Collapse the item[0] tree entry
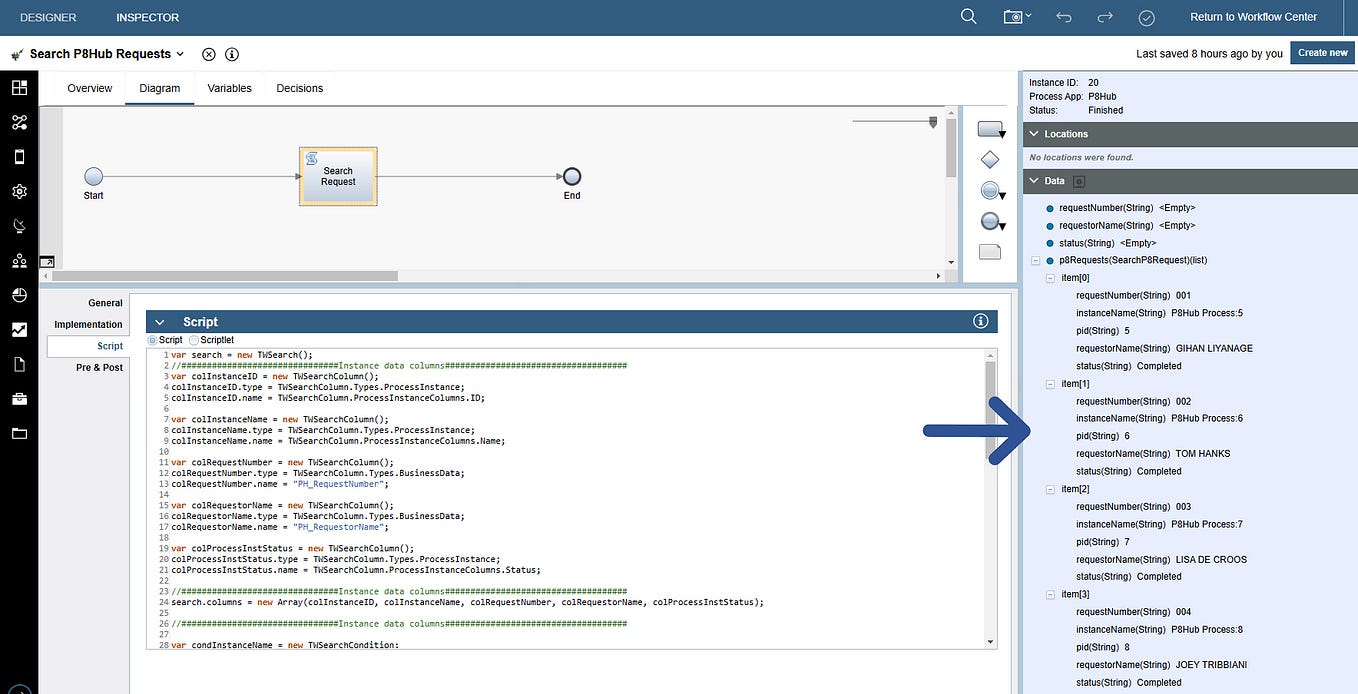 [1050, 277]
